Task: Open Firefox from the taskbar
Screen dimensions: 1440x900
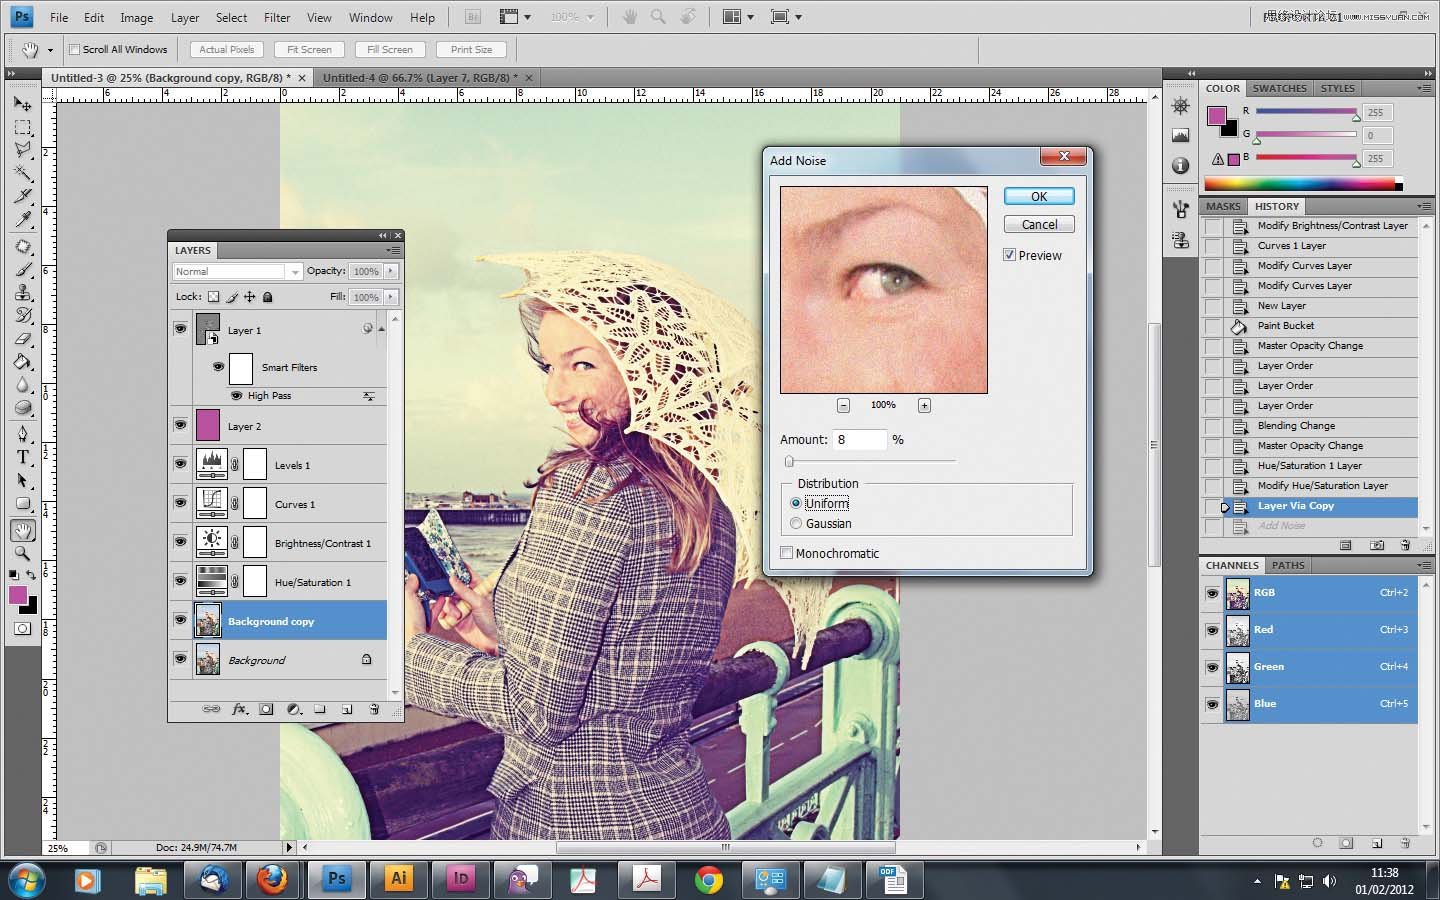Action: pos(271,880)
